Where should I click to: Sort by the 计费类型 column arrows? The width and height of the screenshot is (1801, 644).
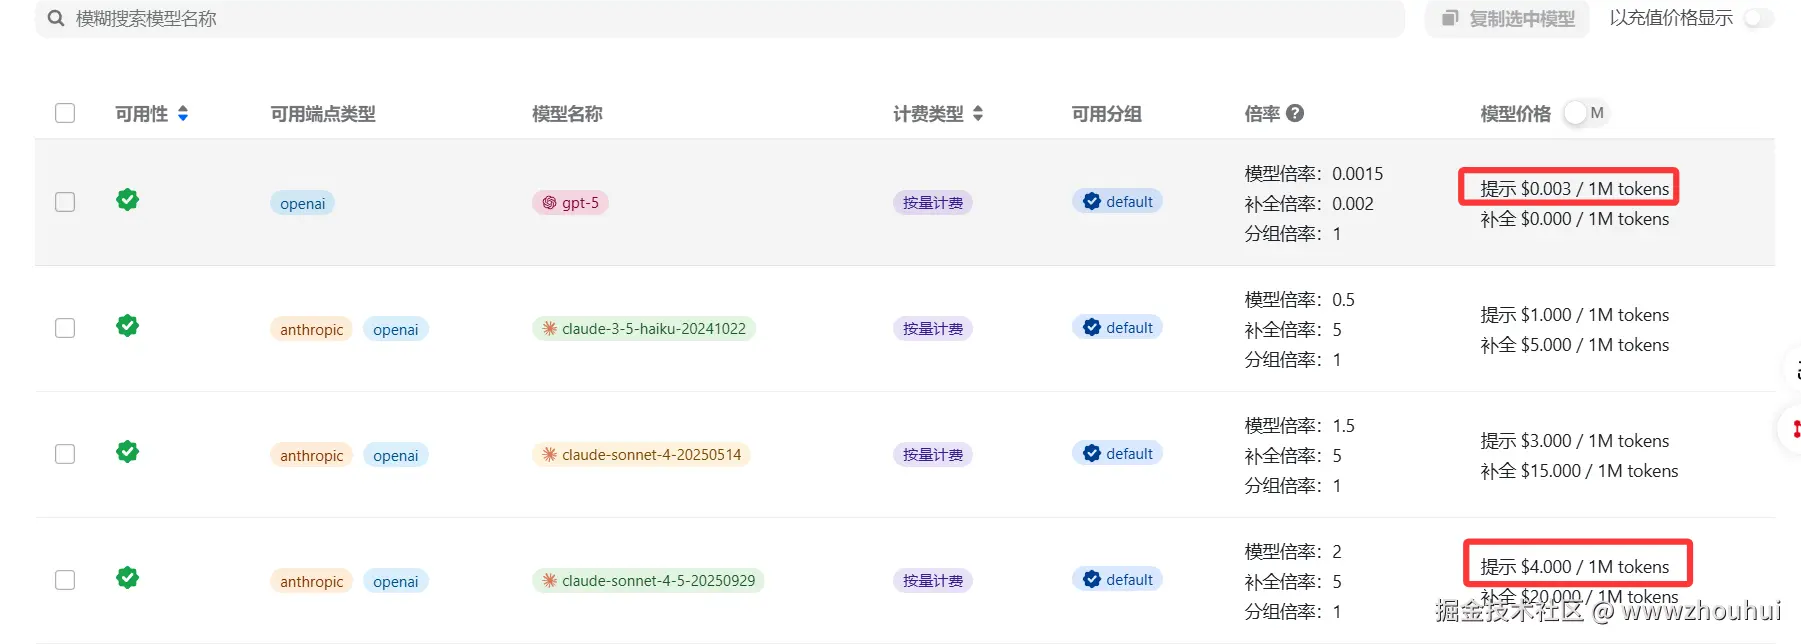[978, 113]
